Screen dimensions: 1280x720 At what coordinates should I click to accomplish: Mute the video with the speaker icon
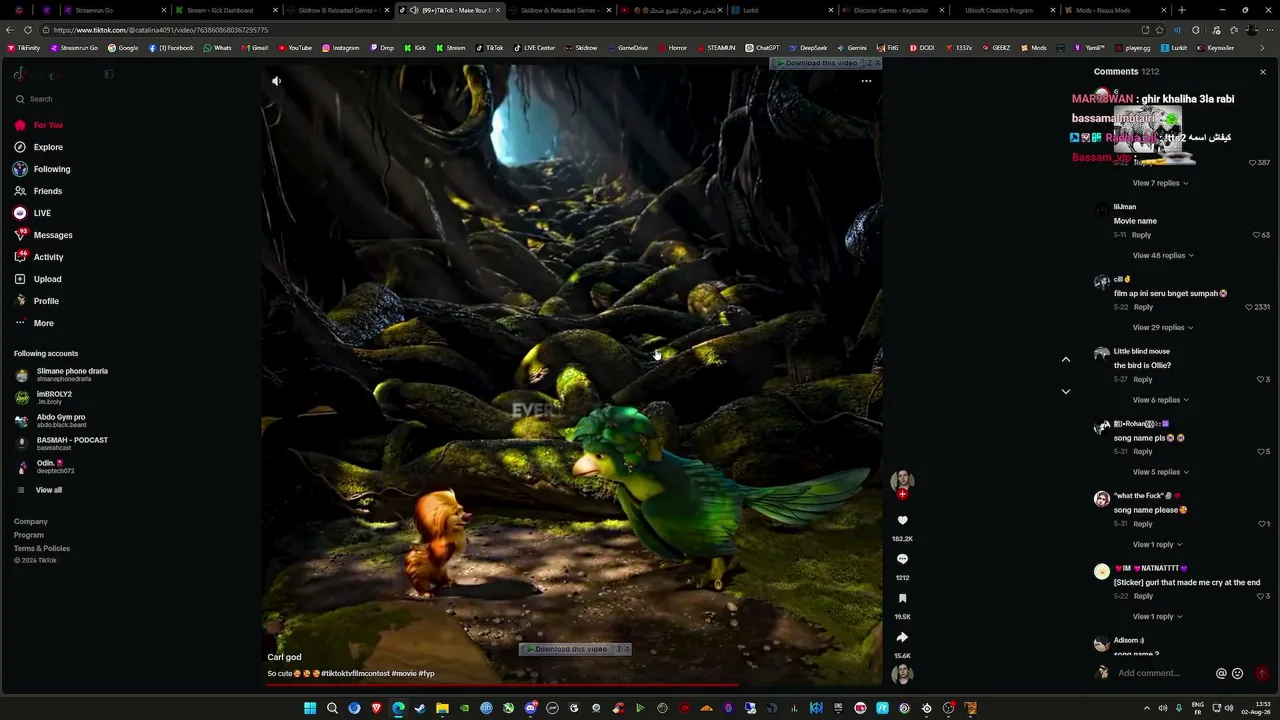point(277,81)
